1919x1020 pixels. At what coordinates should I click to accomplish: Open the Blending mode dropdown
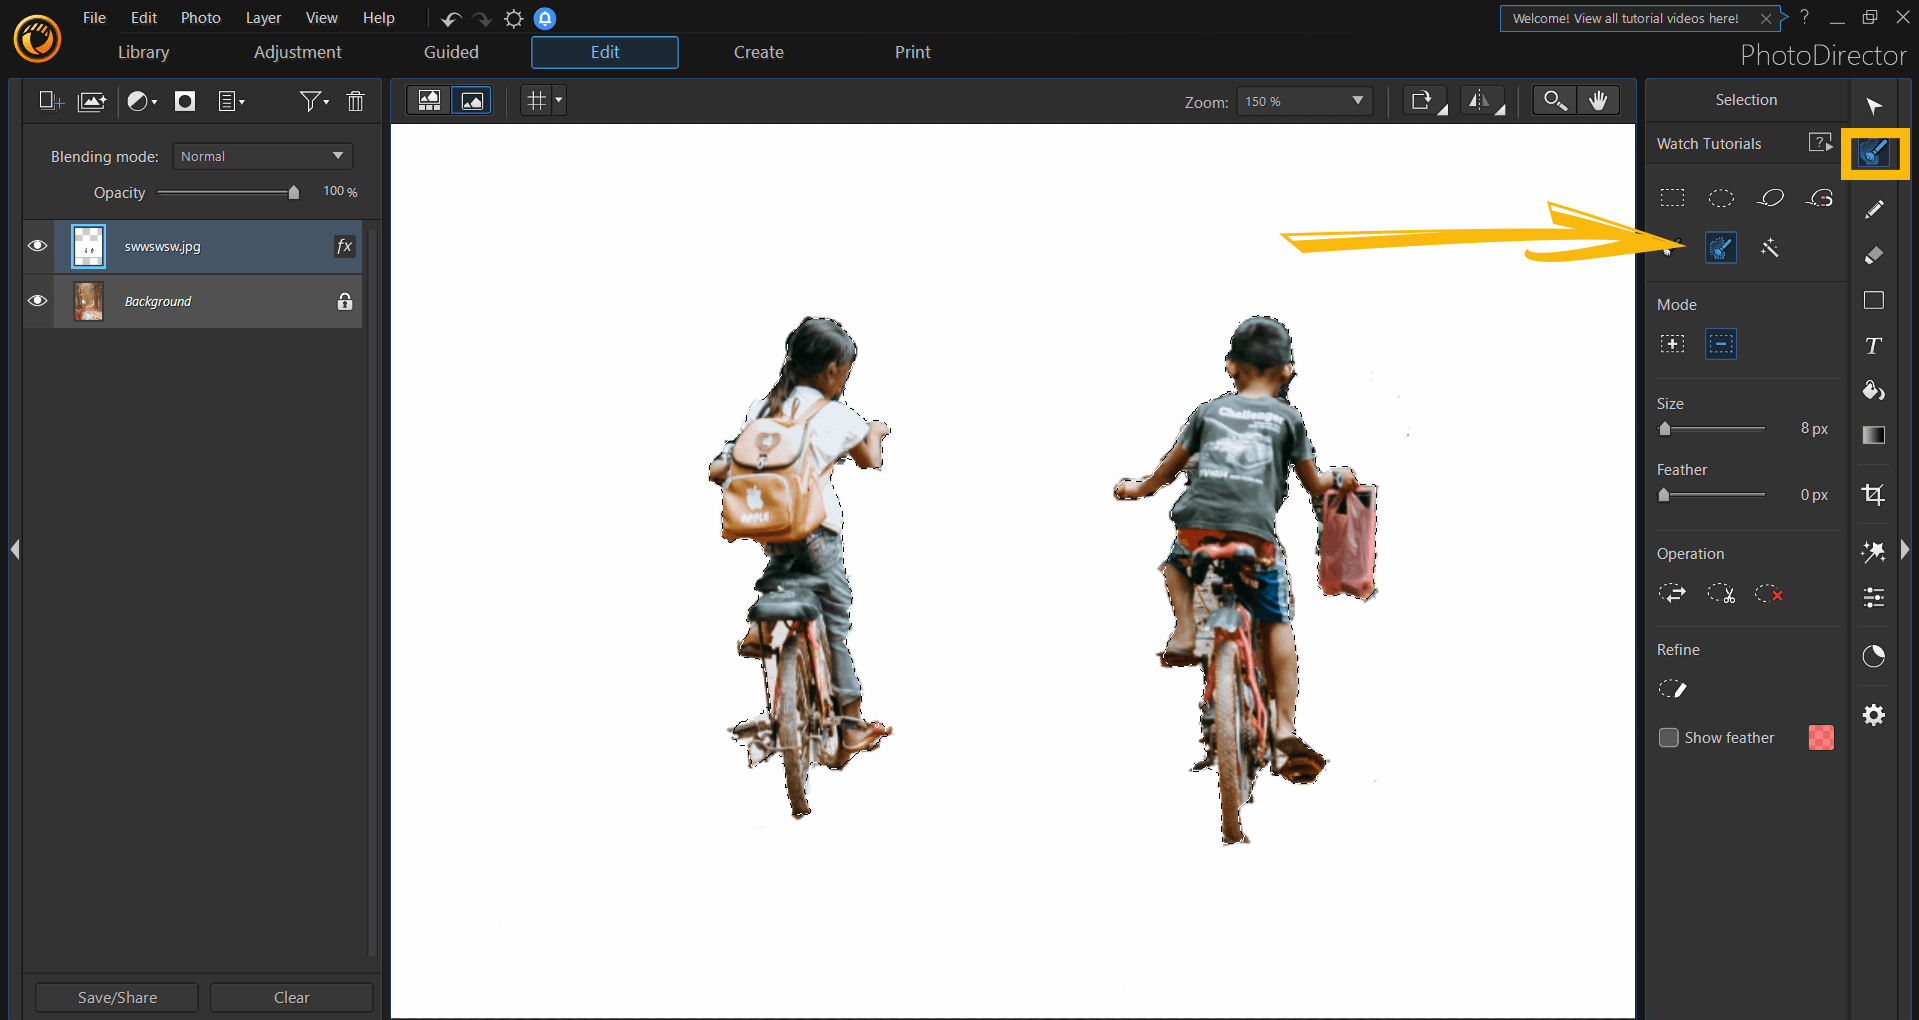click(262, 156)
